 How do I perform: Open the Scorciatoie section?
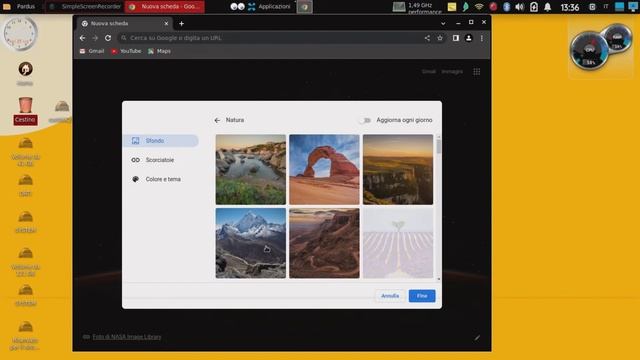[x=160, y=160]
